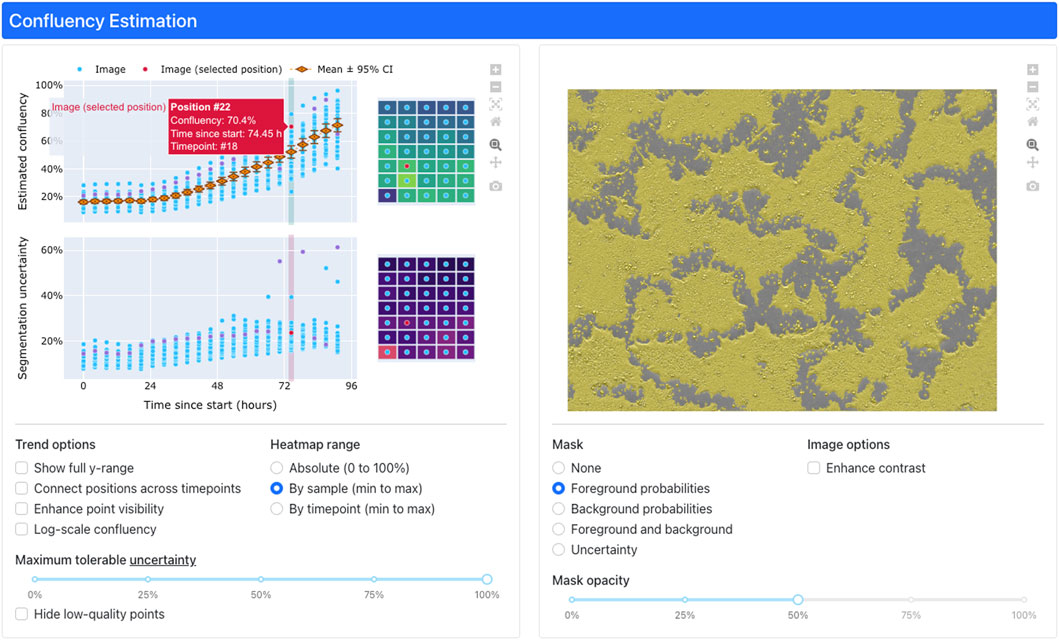Tick Hide low-quality points checkbox
Image resolution: width=1059 pixels, height=640 pixels.
[x=22, y=614]
